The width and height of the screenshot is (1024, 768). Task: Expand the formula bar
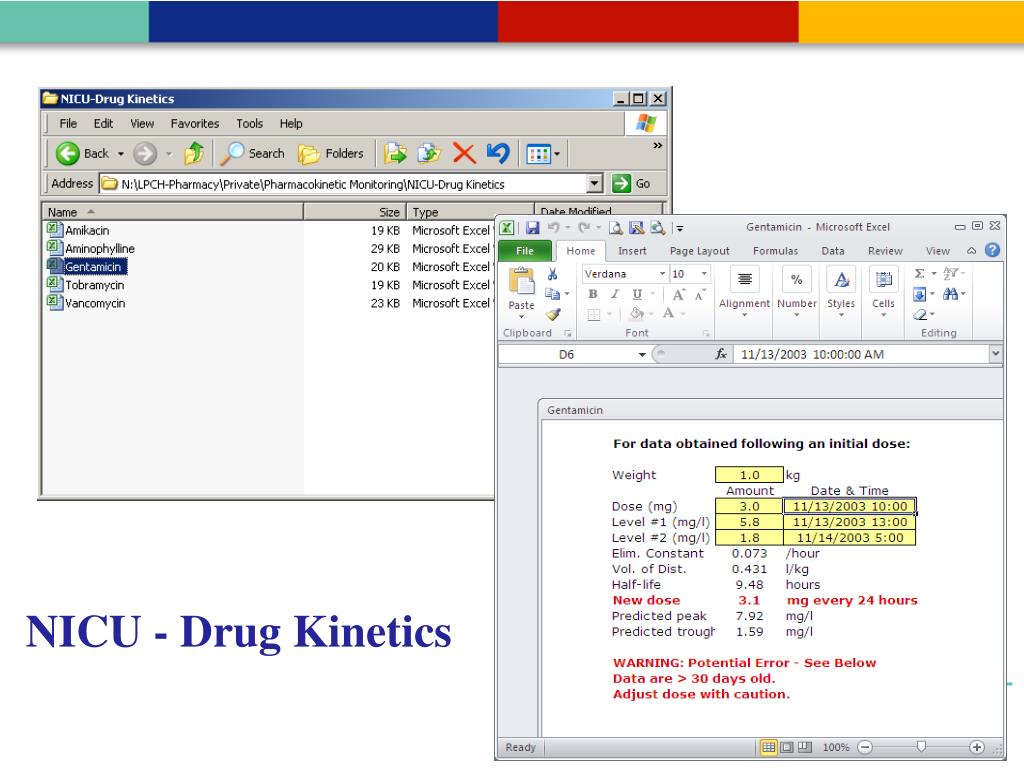(995, 353)
